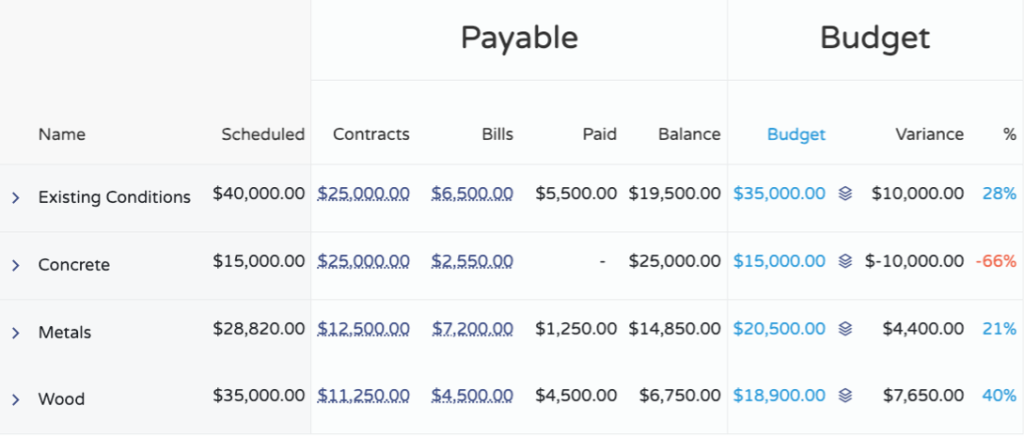The height and width of the screenshot is (436, 1024).
Task: Click the Variance column header
Action: click(929, 134)
